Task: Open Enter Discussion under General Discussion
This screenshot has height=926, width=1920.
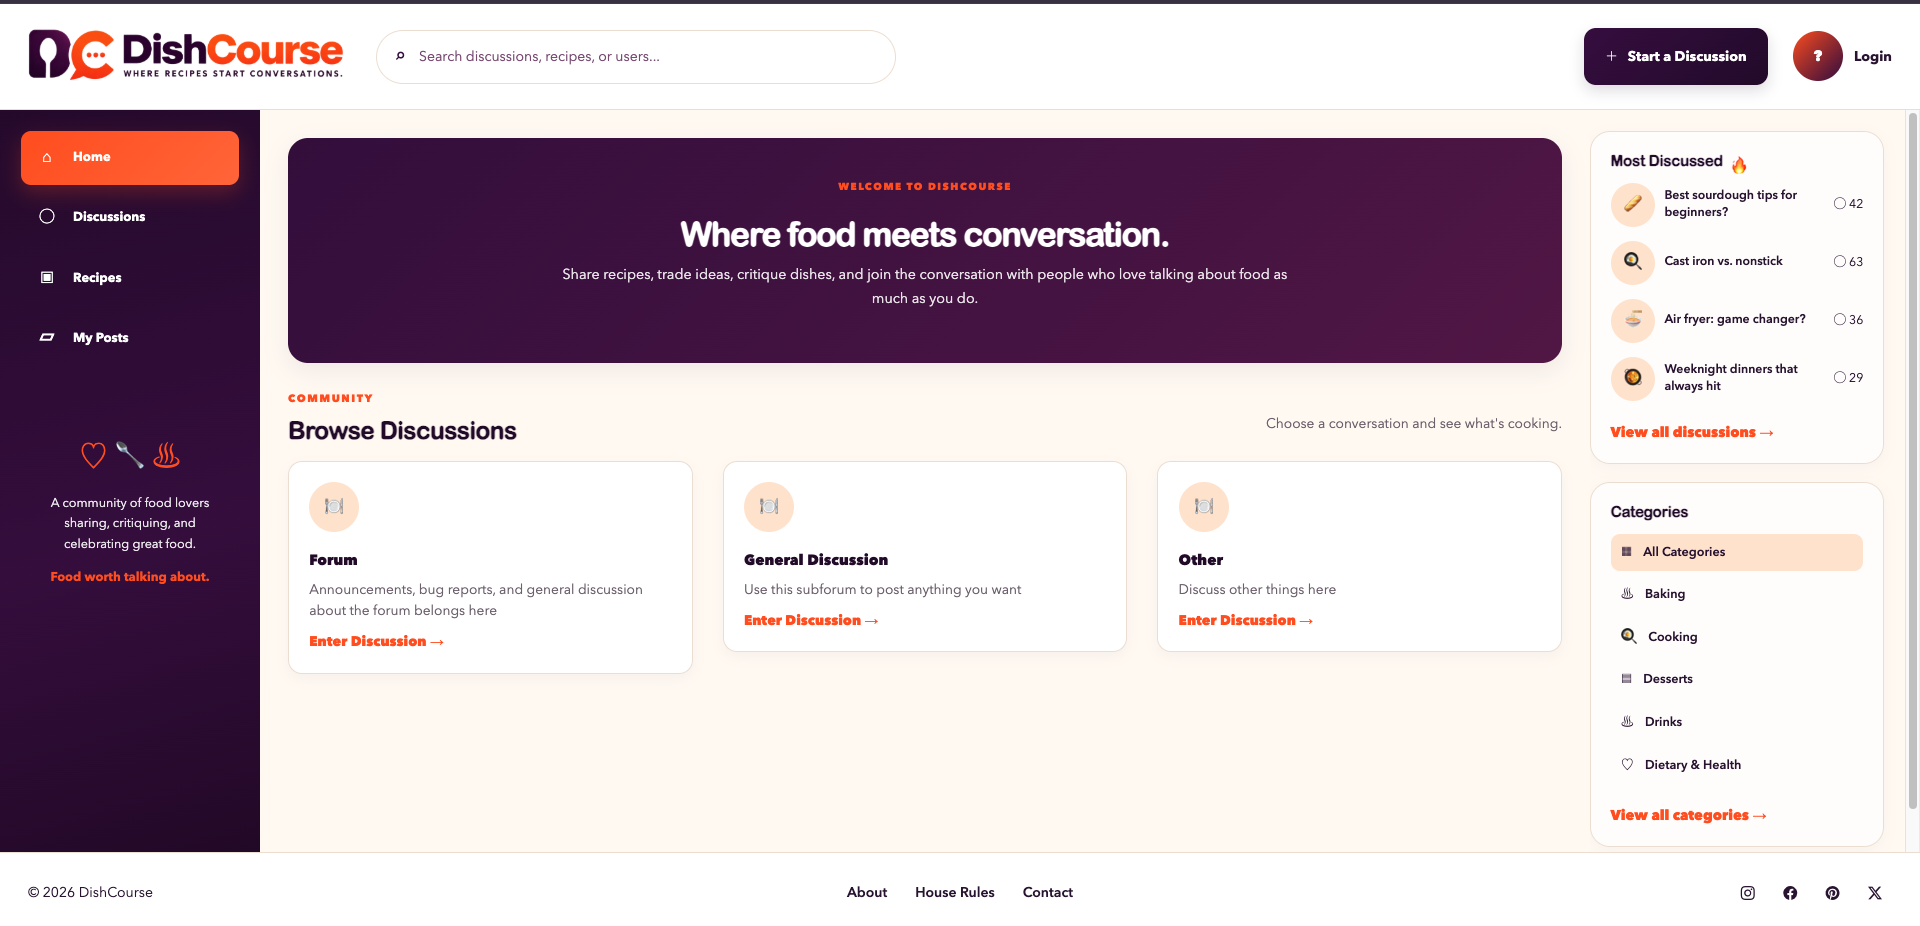Action: pos(811,620)
